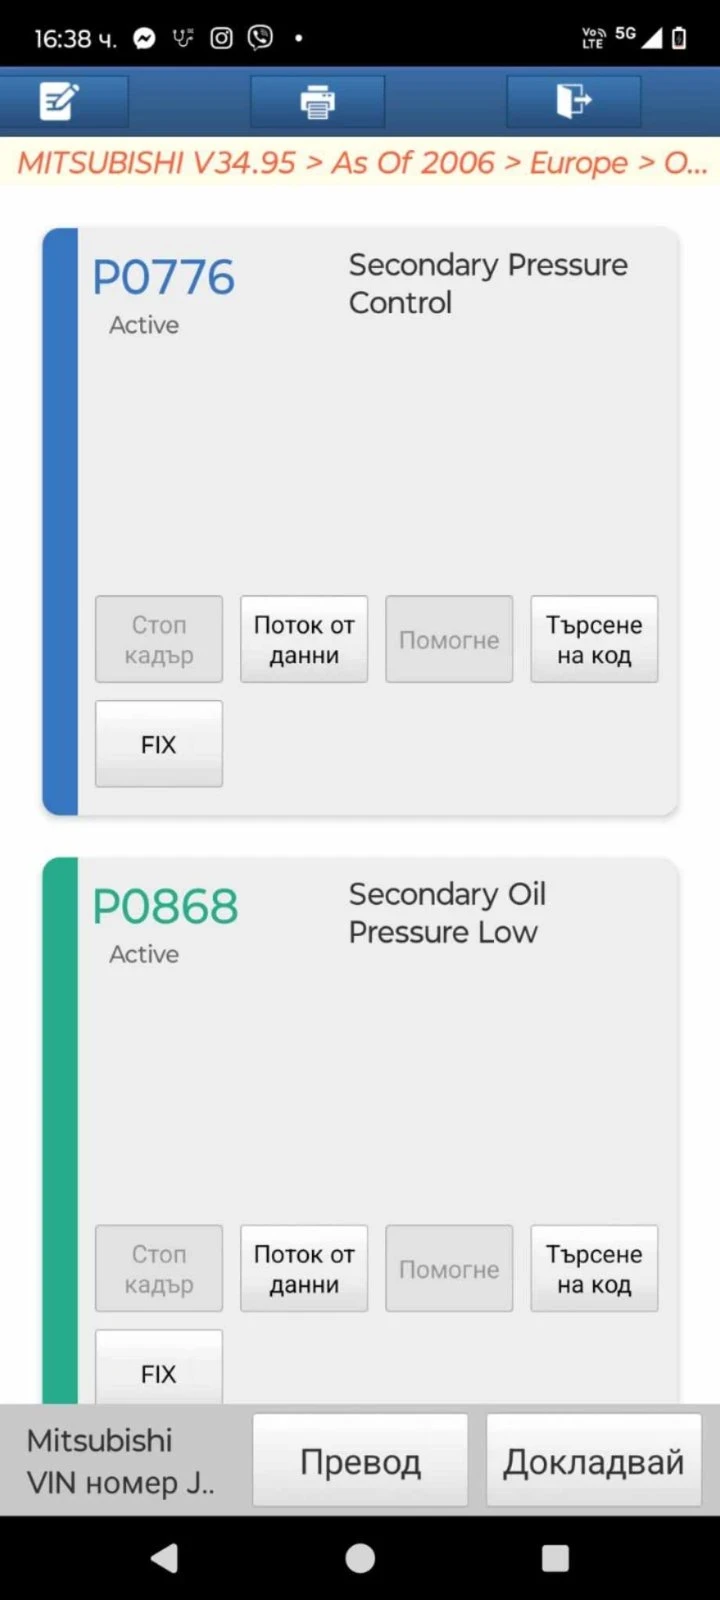Select the P0776 fault code title

click(x=163, y=277)
